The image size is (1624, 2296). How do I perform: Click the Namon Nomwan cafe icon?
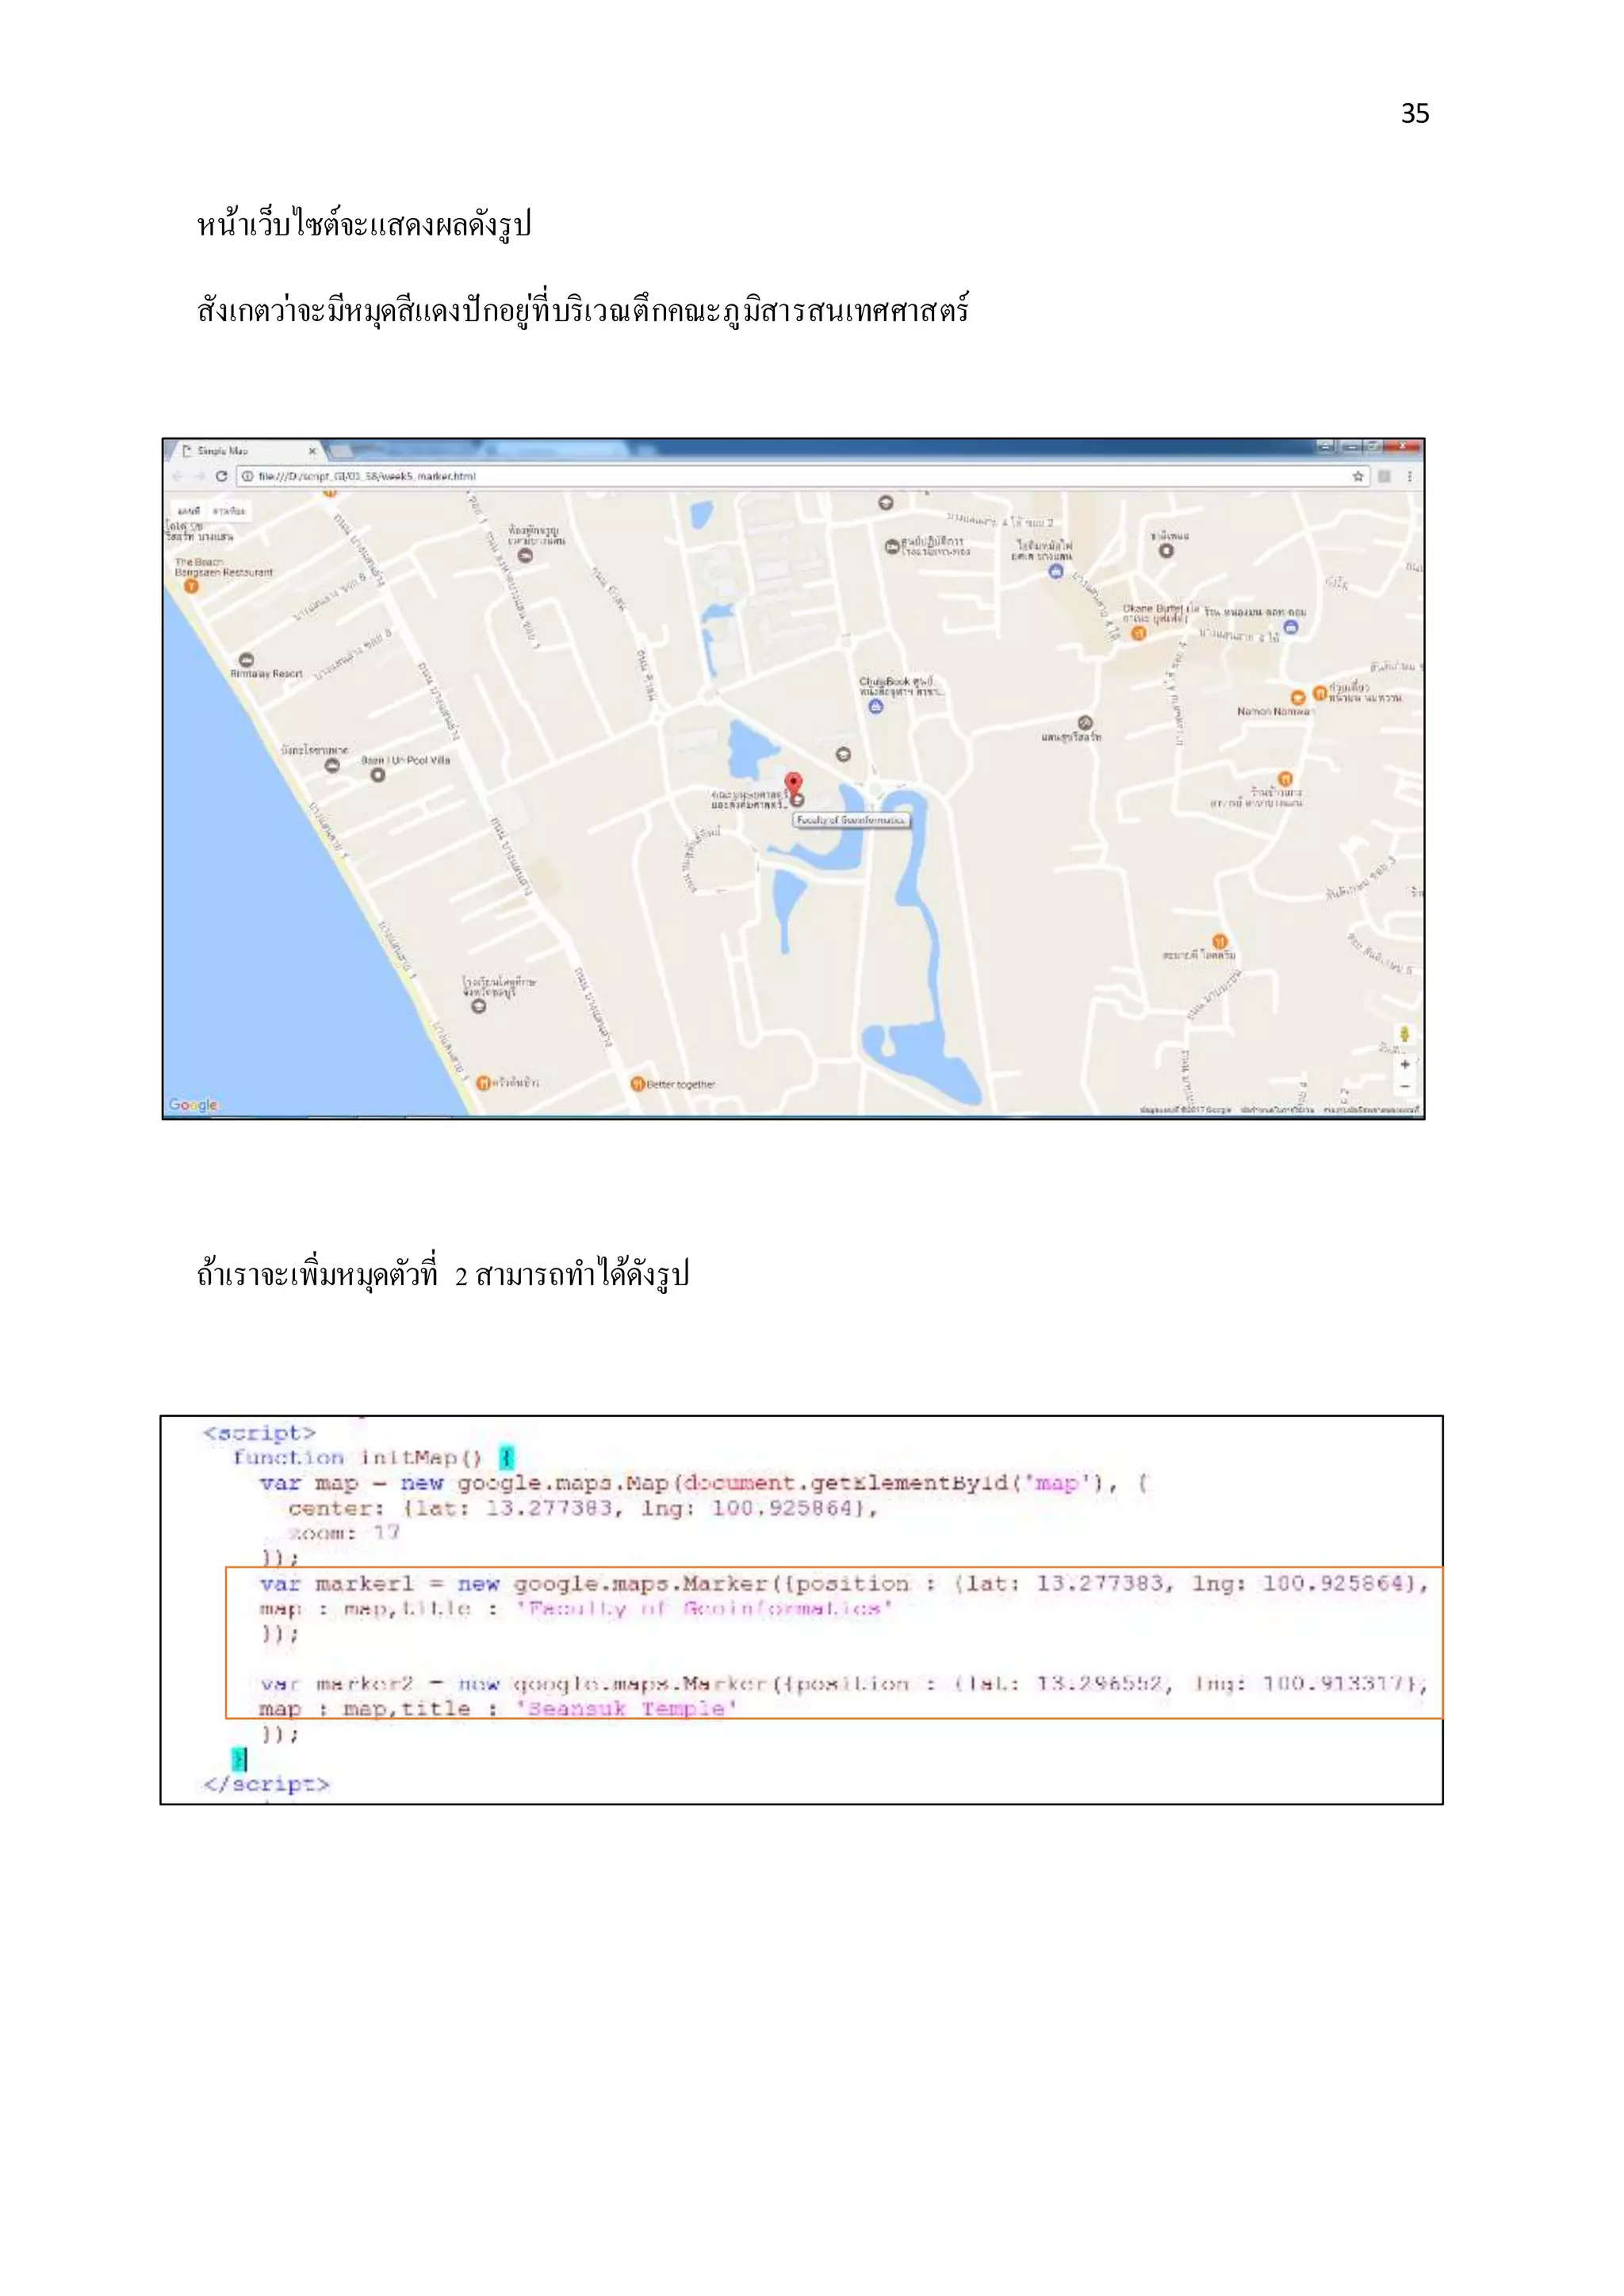1297,697
